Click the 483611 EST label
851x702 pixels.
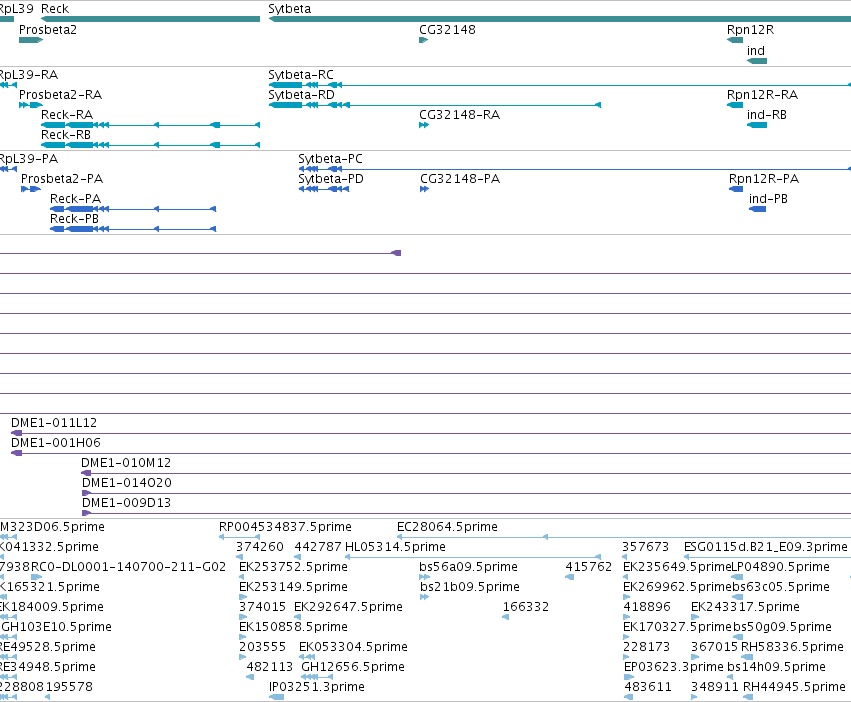tap(648, 687)
